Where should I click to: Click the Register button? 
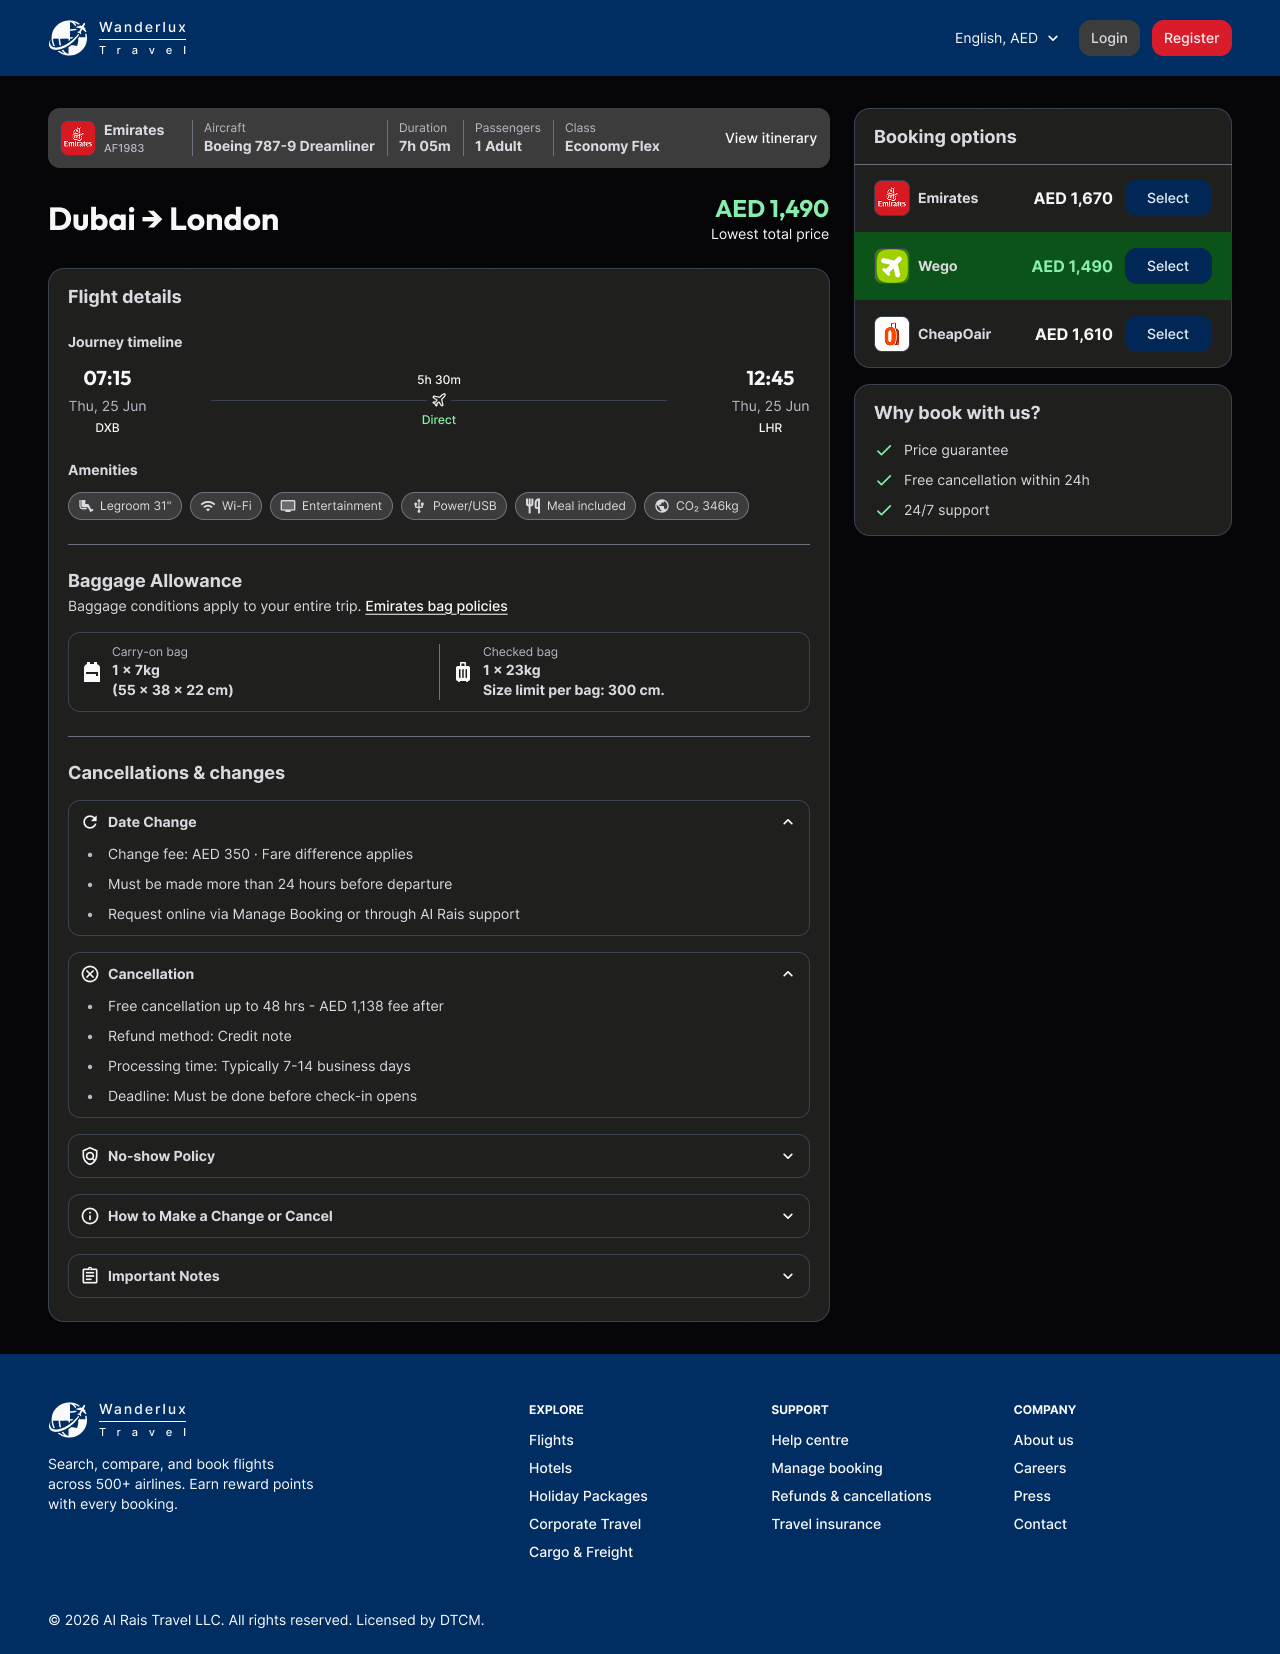(1191, 38)
